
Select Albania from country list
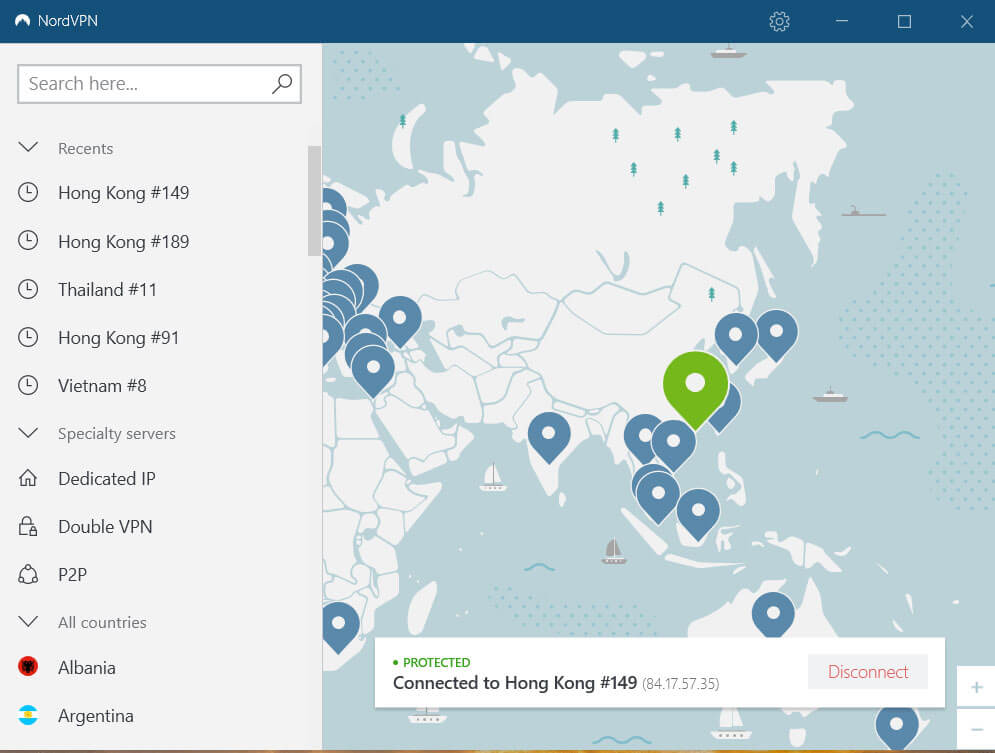[x=87, y=667]
